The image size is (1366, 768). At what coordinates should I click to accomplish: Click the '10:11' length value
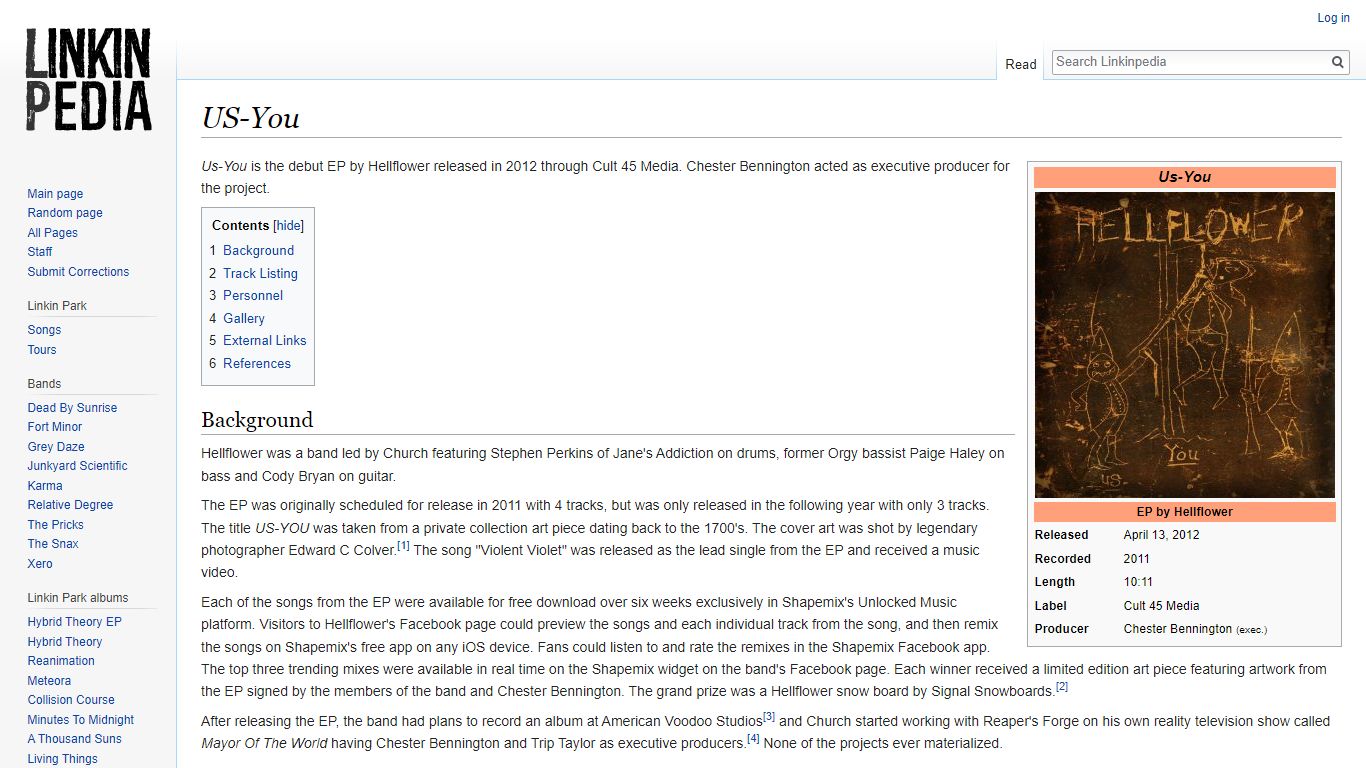1138,582
